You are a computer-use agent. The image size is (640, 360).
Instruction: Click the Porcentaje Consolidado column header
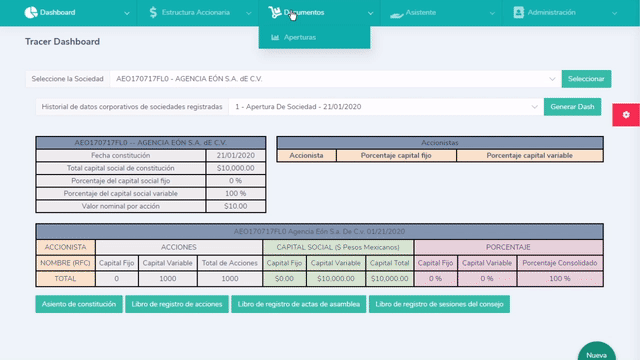tap(560, 263)
